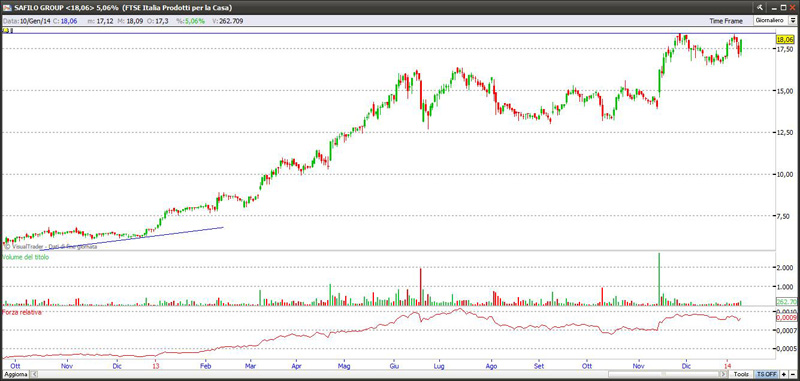Open the Tools button

click(x=742, y=374)
